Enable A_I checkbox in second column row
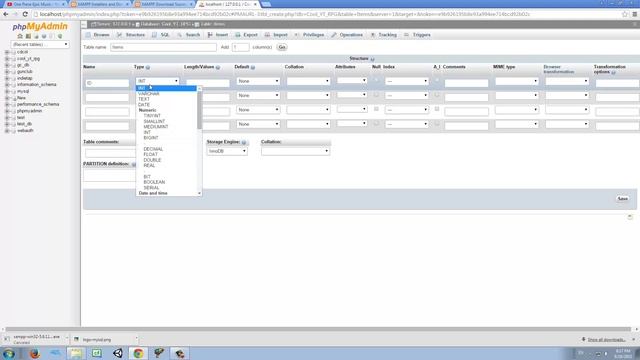Screen dimensions: 640x360 (x=437, y=95)
